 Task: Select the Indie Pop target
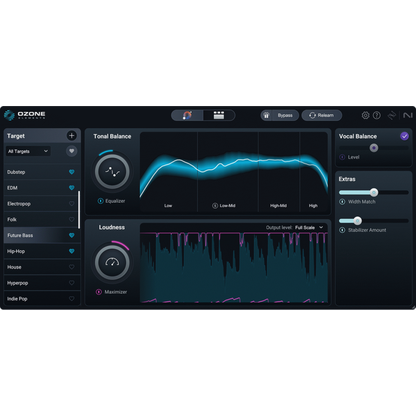[42, 299]
